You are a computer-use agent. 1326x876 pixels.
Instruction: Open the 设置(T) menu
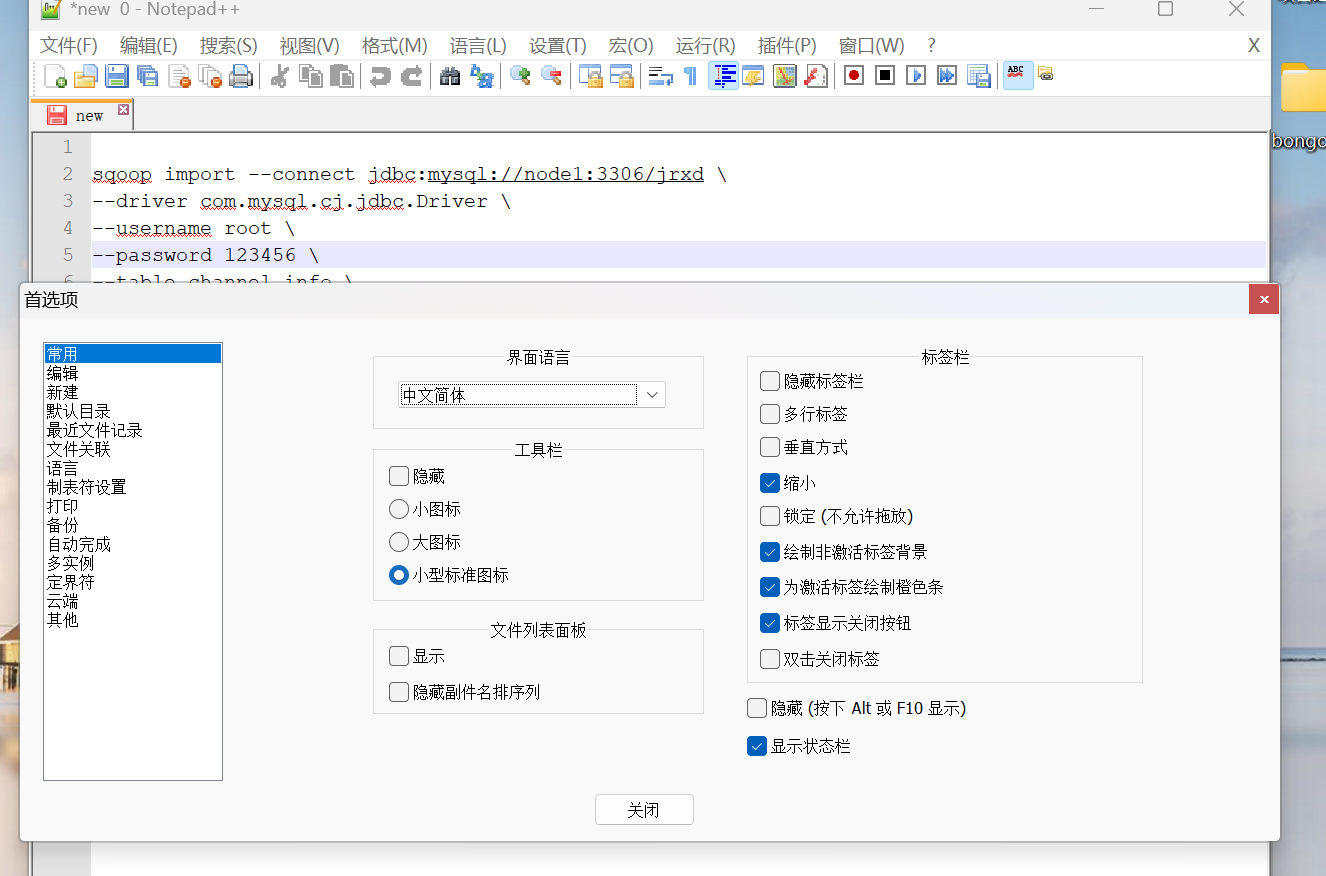pyautogui.click(x=558, y=46)
